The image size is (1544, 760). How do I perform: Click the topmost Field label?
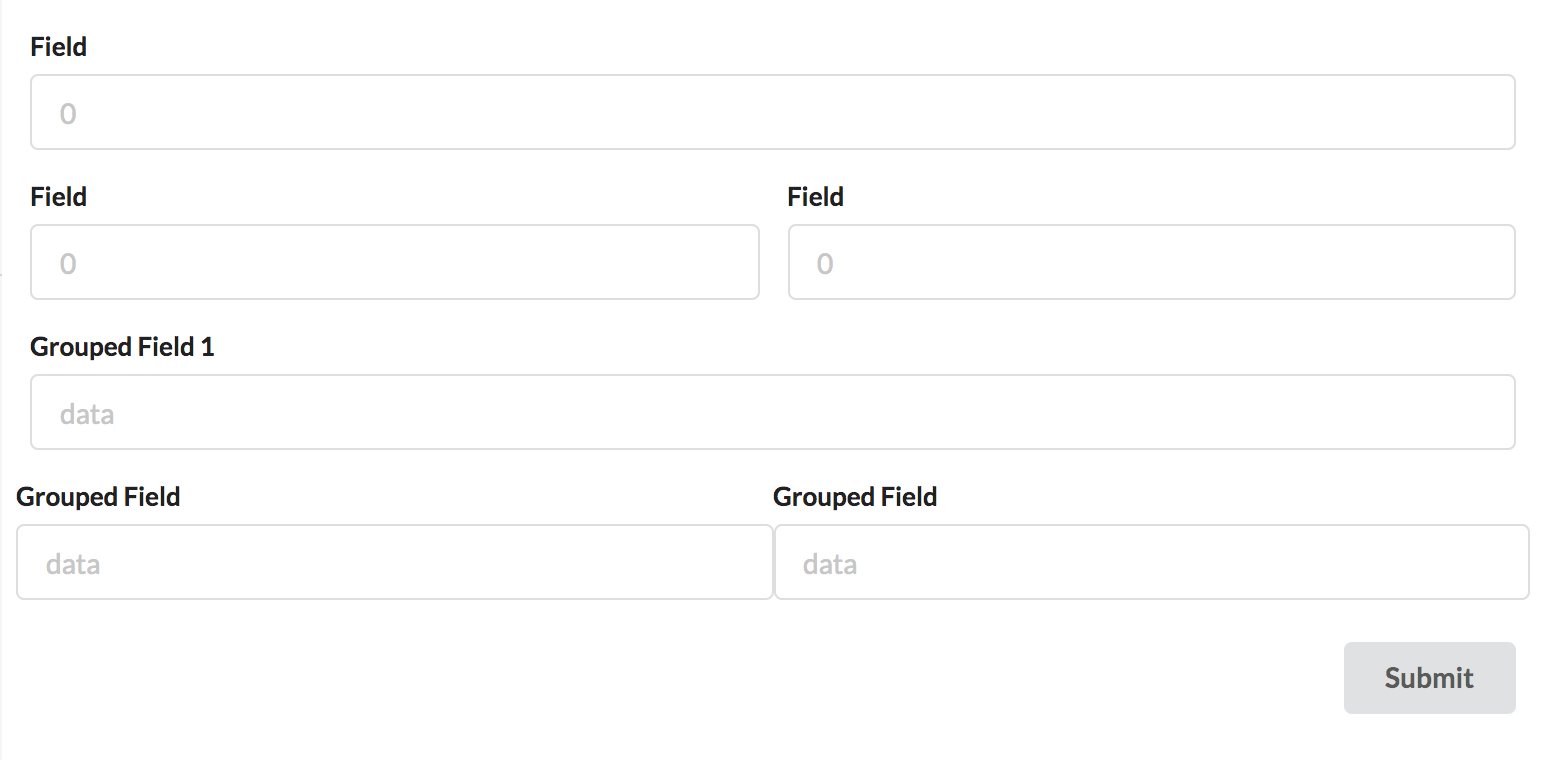(58, 46)
